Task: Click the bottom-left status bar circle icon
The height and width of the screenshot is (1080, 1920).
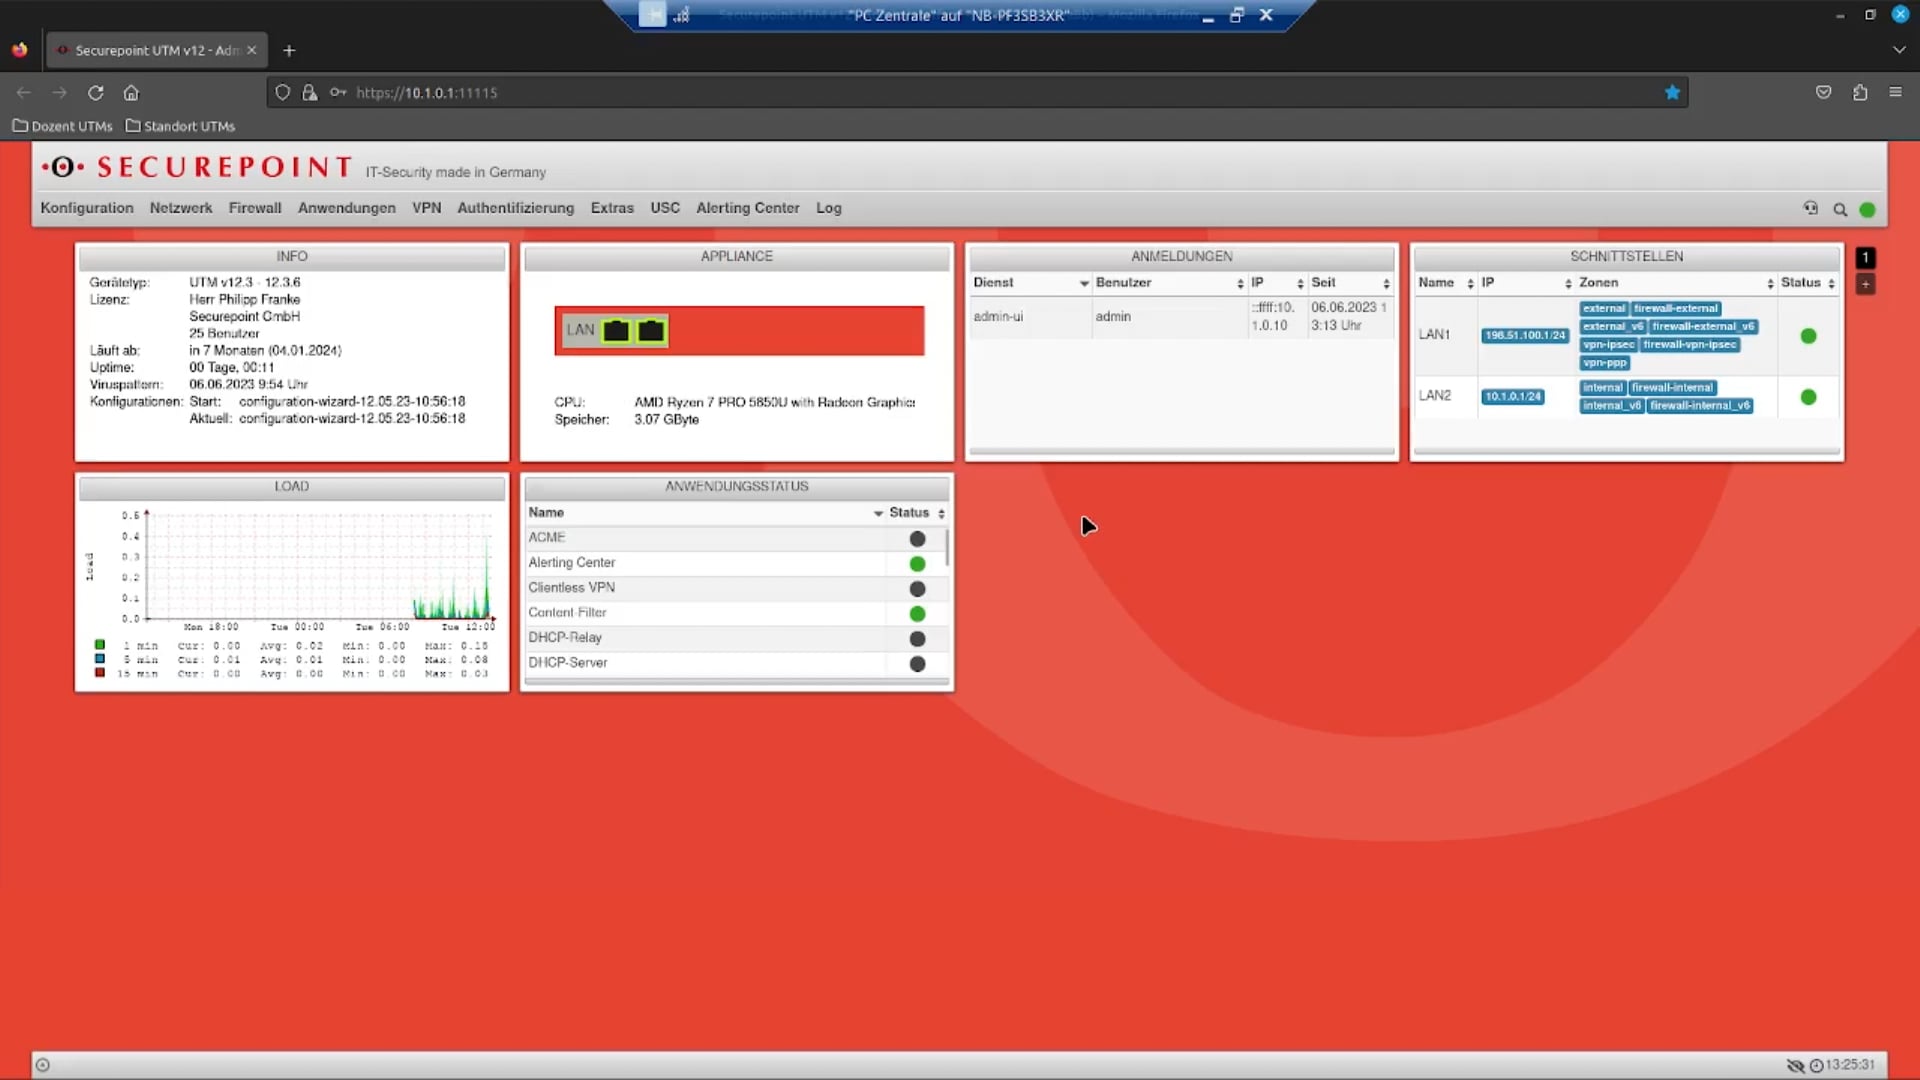Action: (x=43, y=1065)
